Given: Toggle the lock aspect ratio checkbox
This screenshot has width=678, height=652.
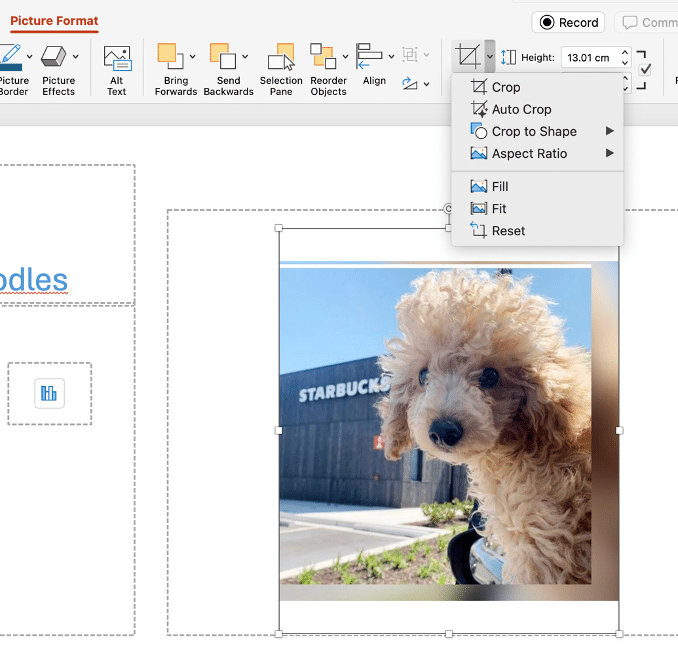Looking at the screenshot, I should [645, 69].
